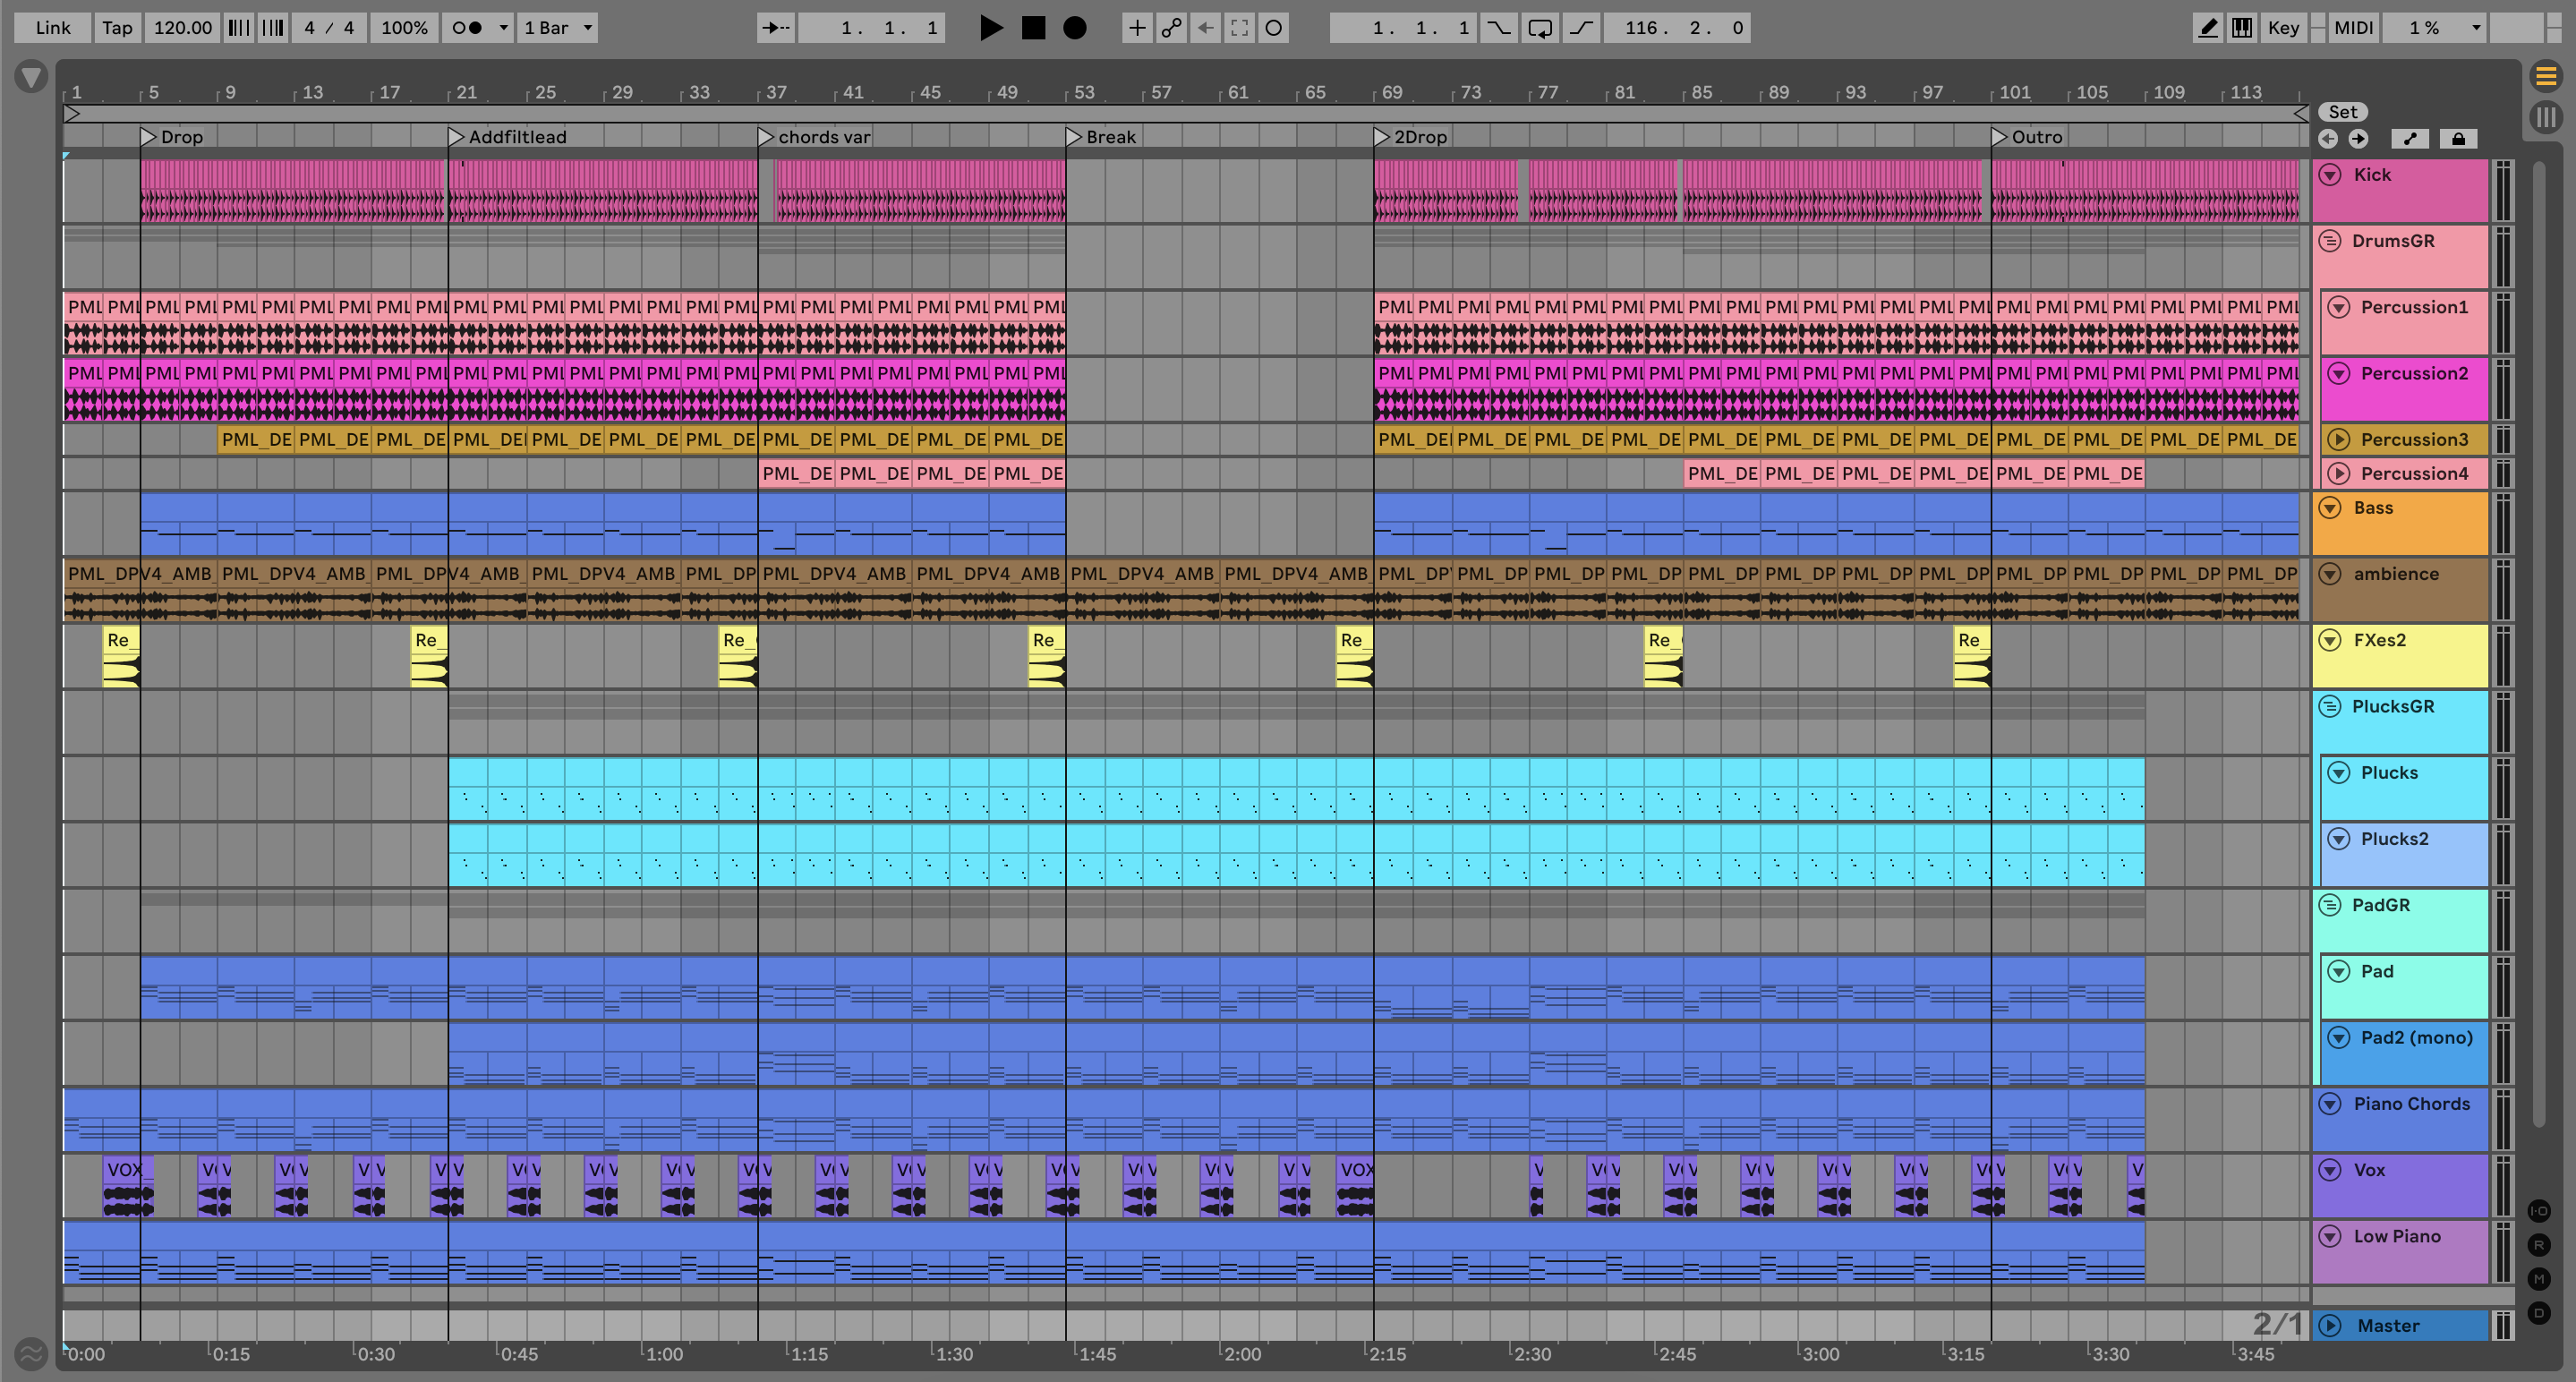Click the Set locator button
Image resolution: width=2576 pixels, height=1382 pixels.
click(2342, 112)
